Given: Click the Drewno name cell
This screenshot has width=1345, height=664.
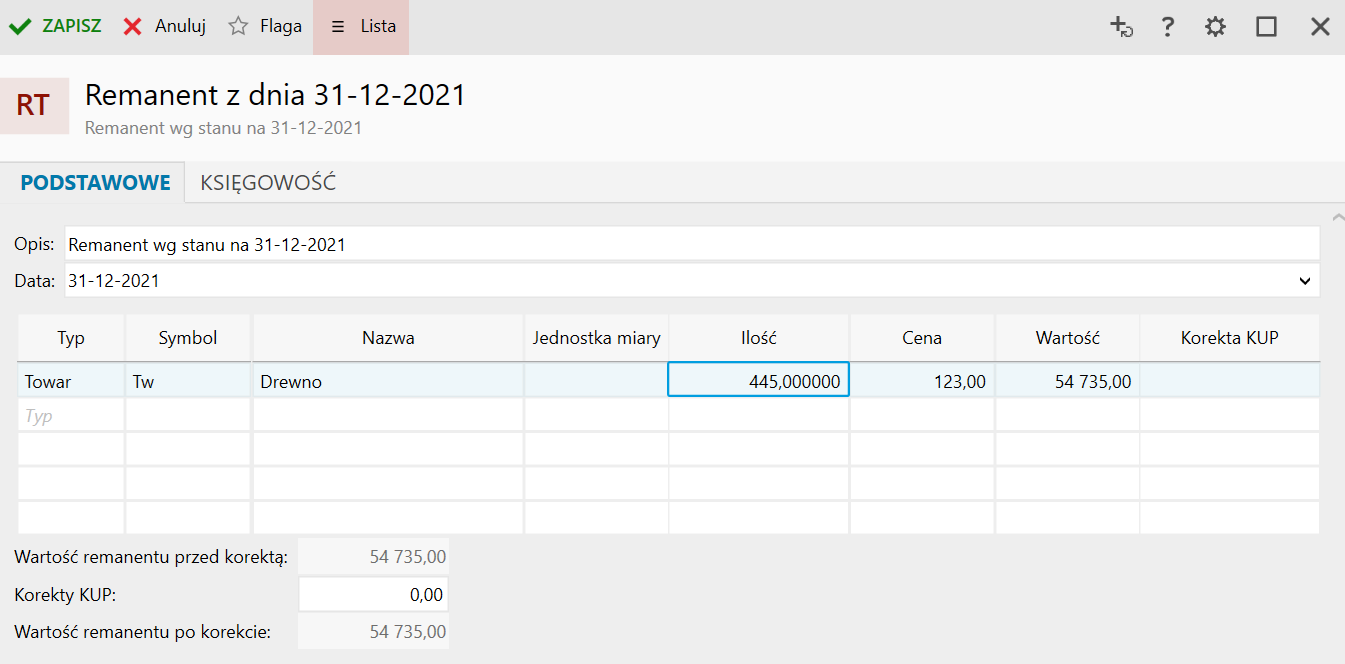Looking at the screenshot, I should [388, 381].
